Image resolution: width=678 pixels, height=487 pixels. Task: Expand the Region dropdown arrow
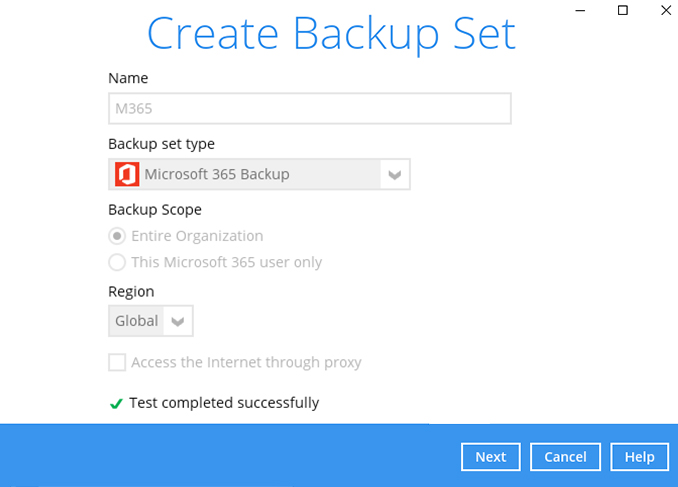click(x=178, y=321)
